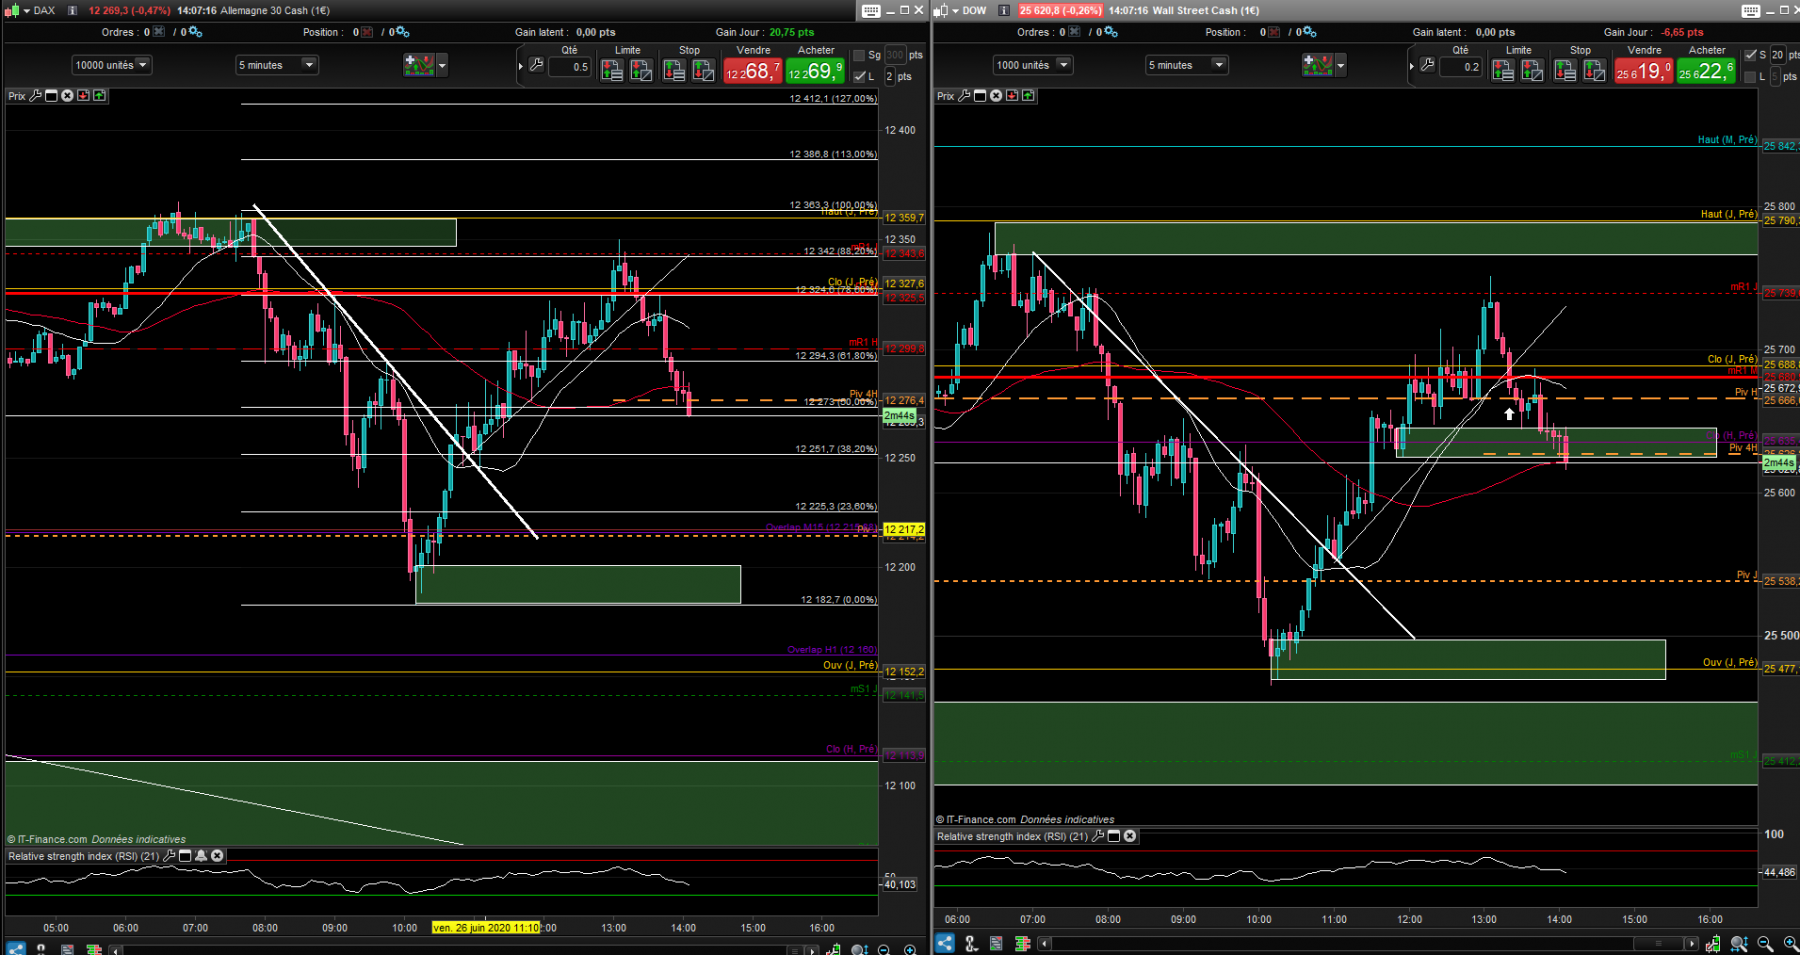
Task: Open DOW chart style dropdown arrow
Action: (955, 10)
